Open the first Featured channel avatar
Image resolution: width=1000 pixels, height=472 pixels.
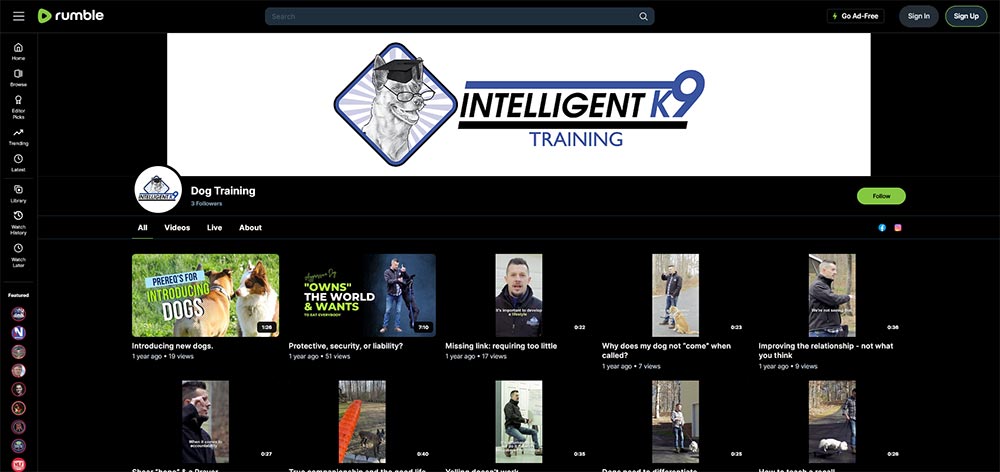coord(18,314)
